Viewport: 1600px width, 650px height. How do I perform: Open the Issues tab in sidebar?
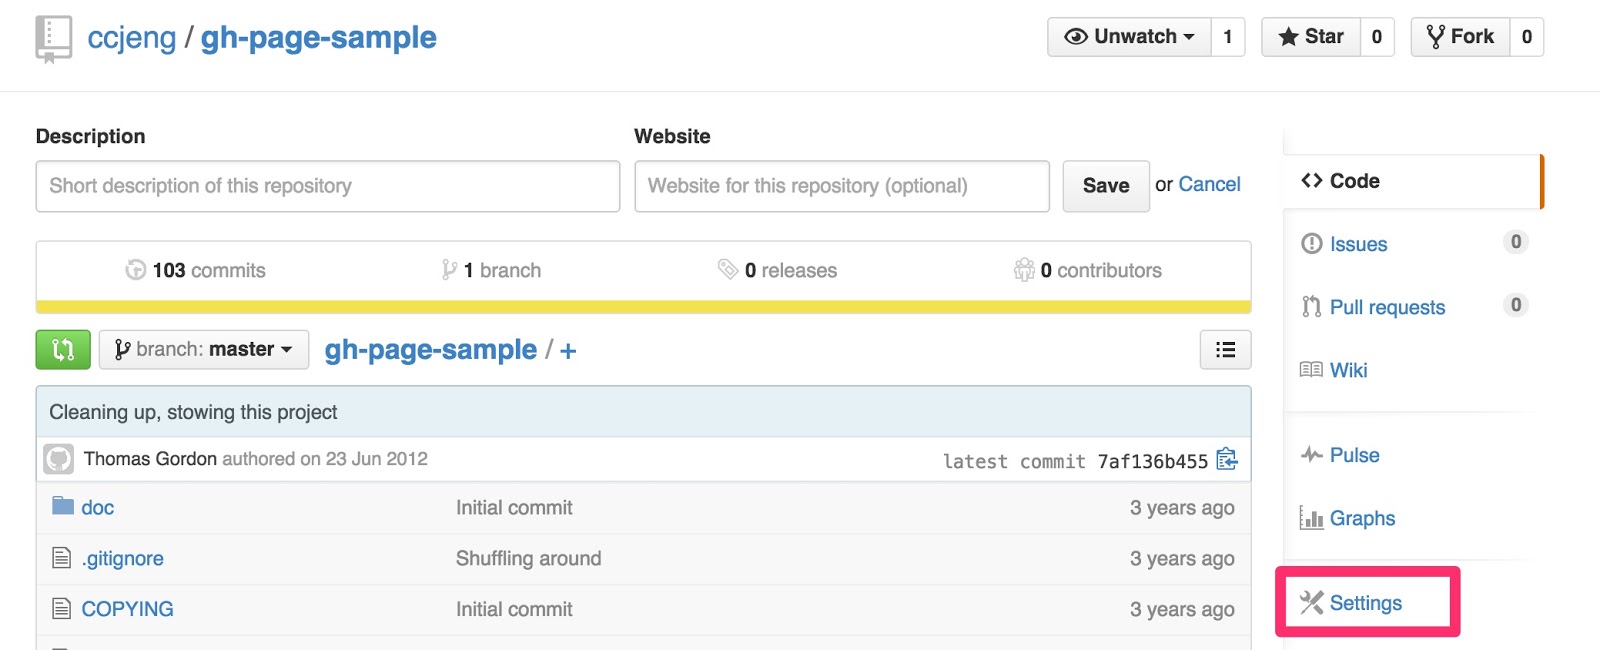point(1358,244)
